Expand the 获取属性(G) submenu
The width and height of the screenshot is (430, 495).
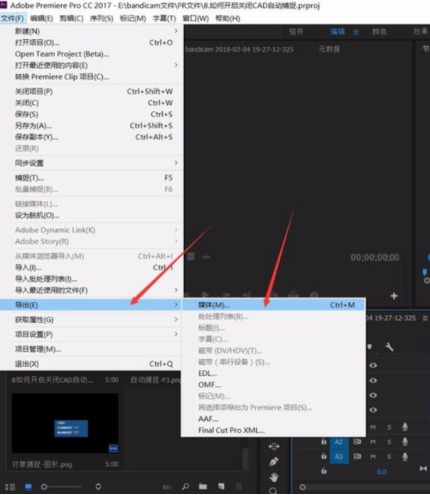[92, 320]
